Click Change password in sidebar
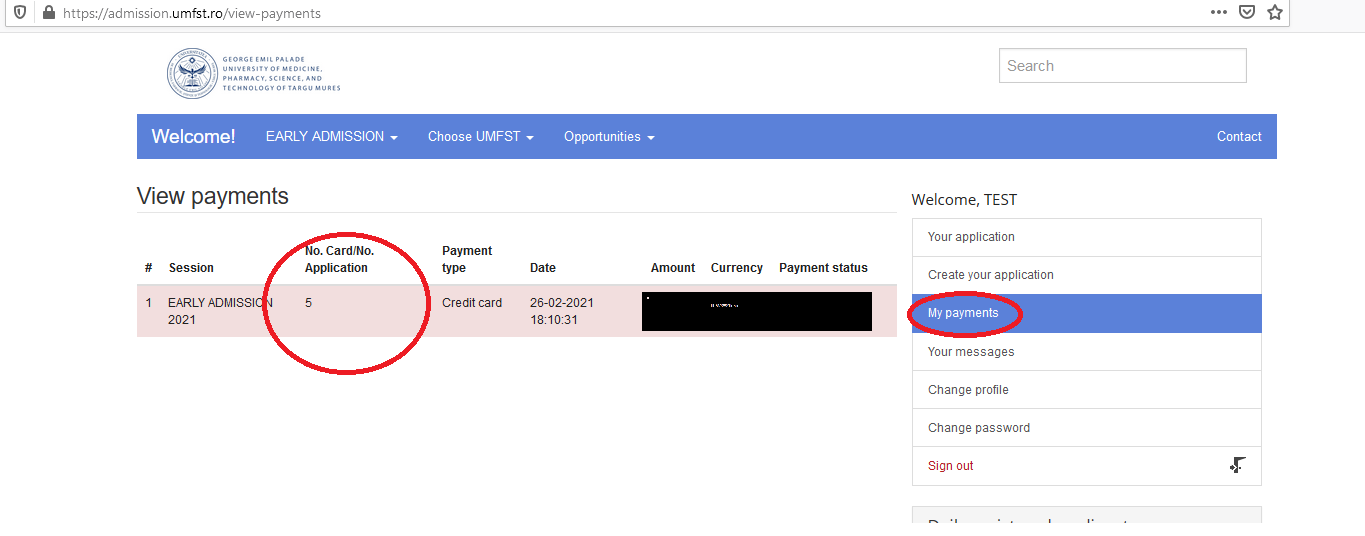Image resolution: width=1365 pixels, height=536 pixels. (x=978, y=428)
